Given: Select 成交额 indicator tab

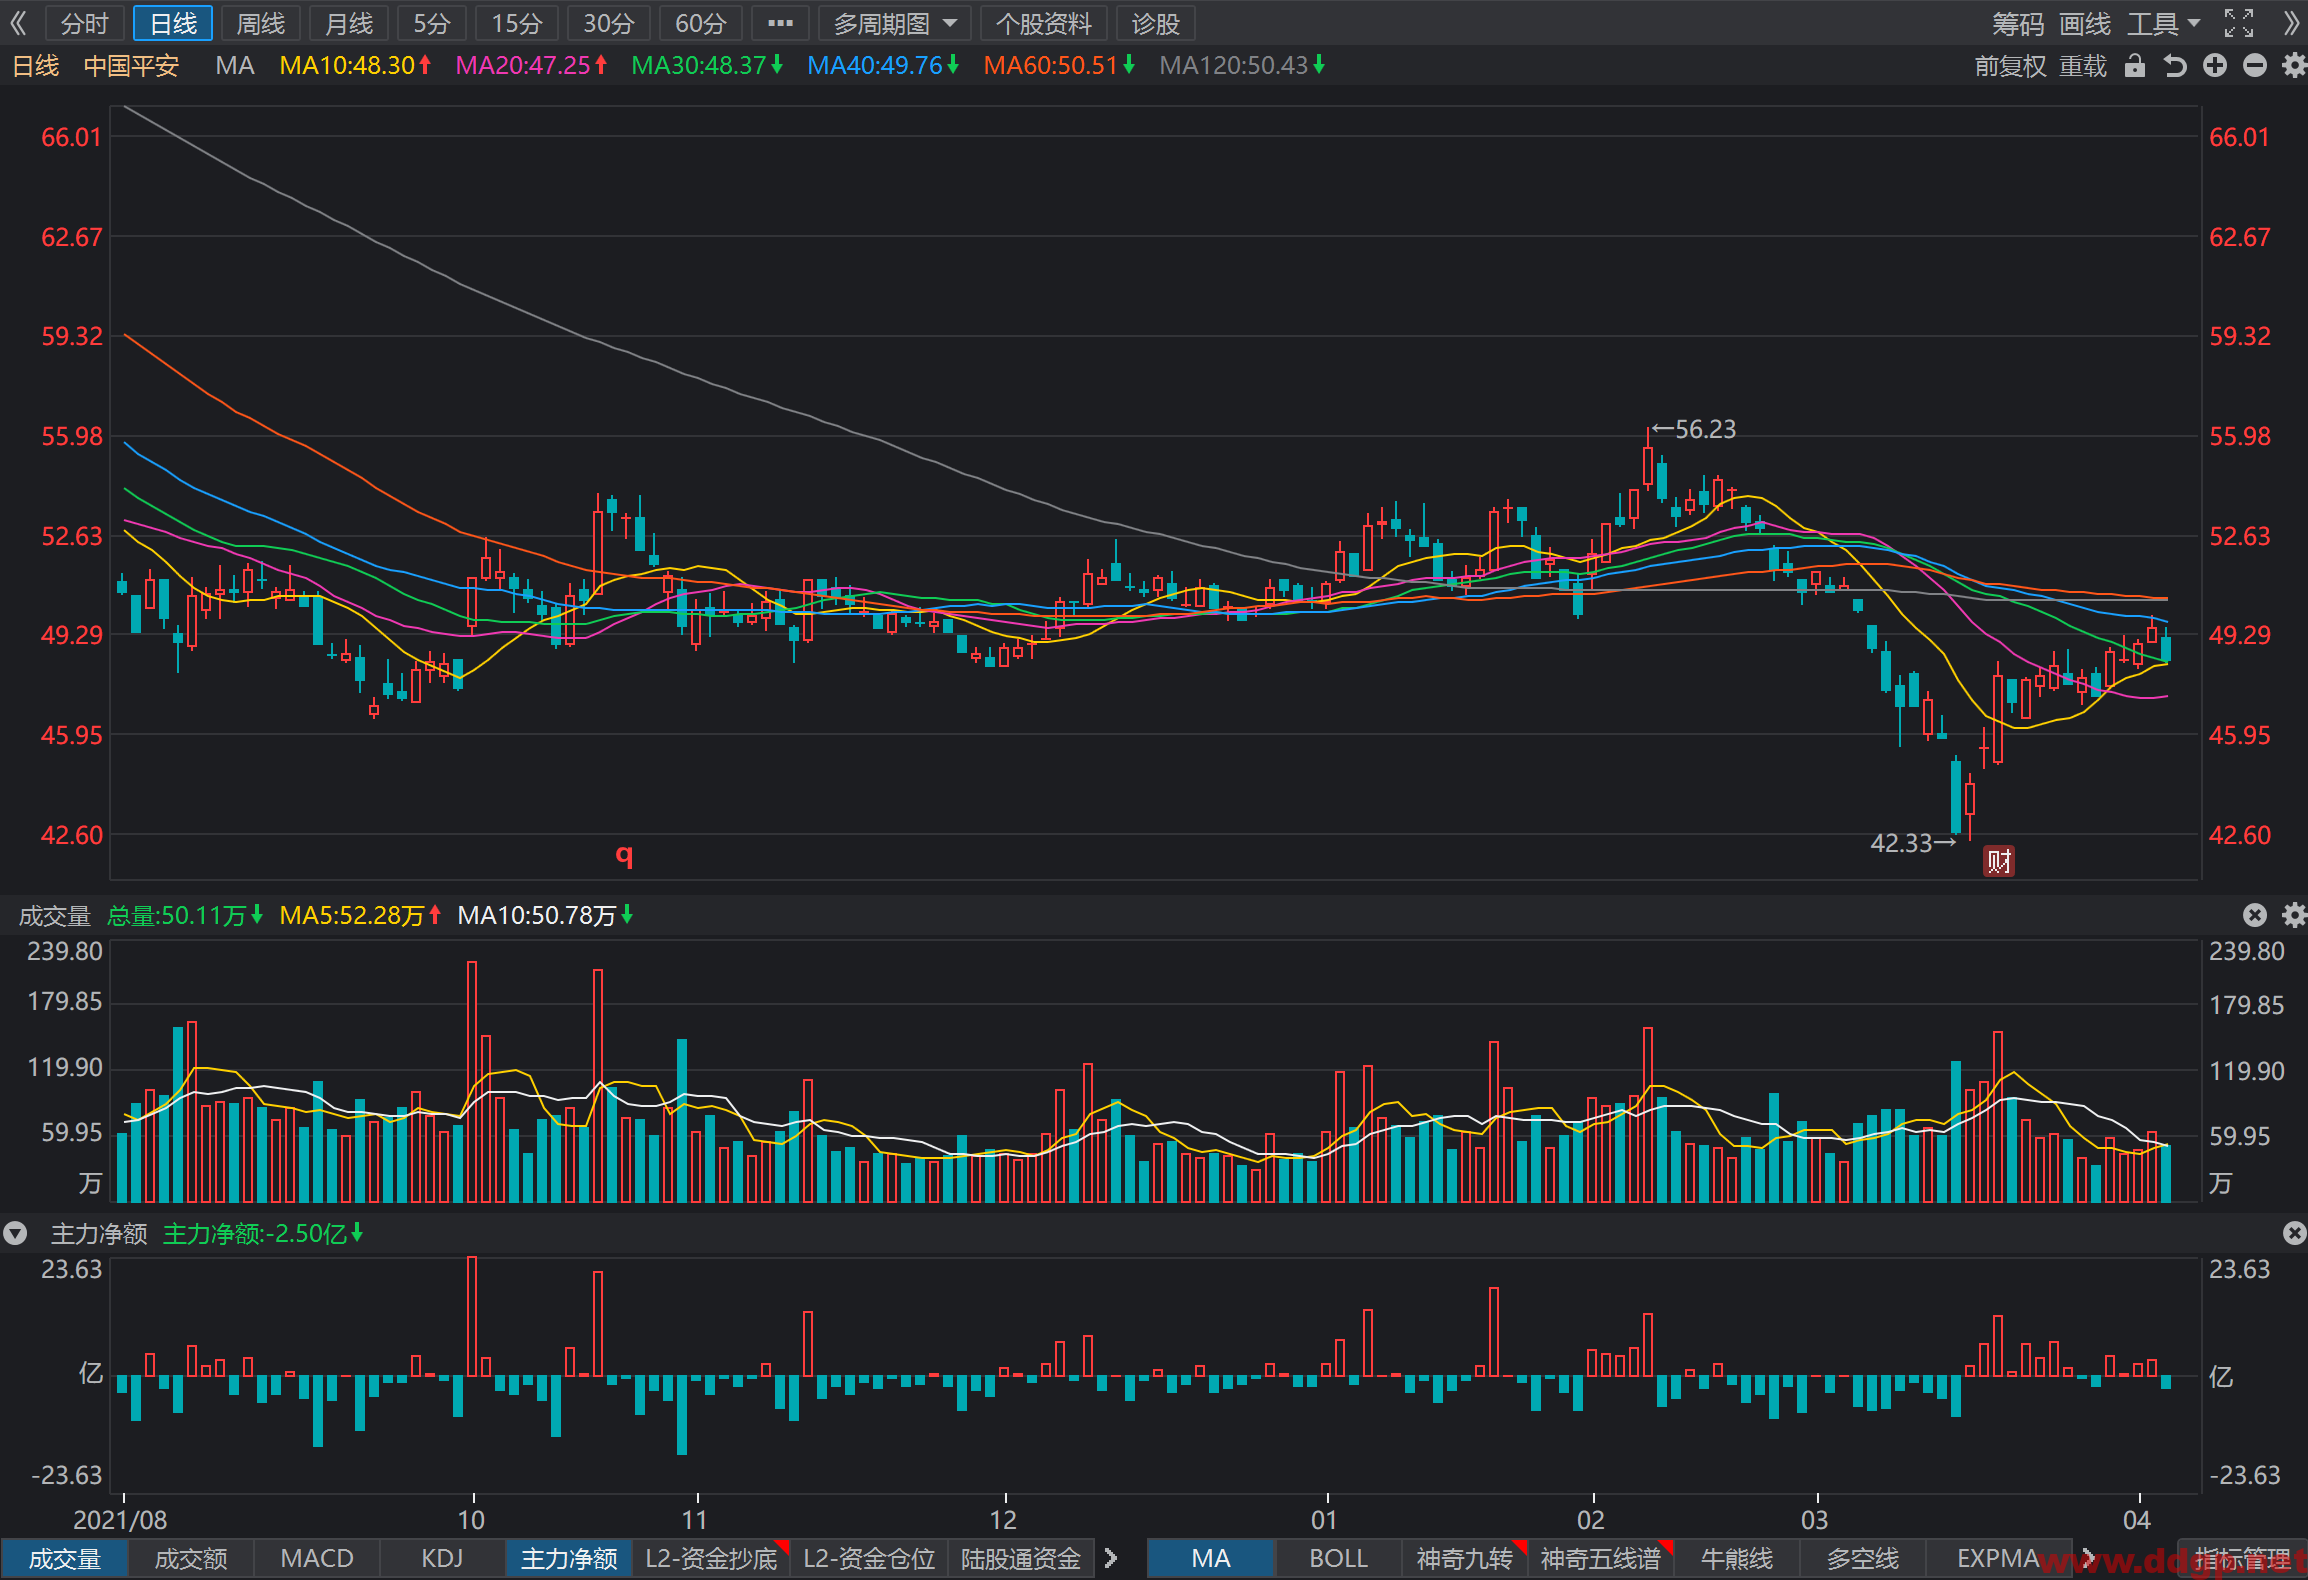Looking at the screenshot, I should click(x=191, y=1558).
